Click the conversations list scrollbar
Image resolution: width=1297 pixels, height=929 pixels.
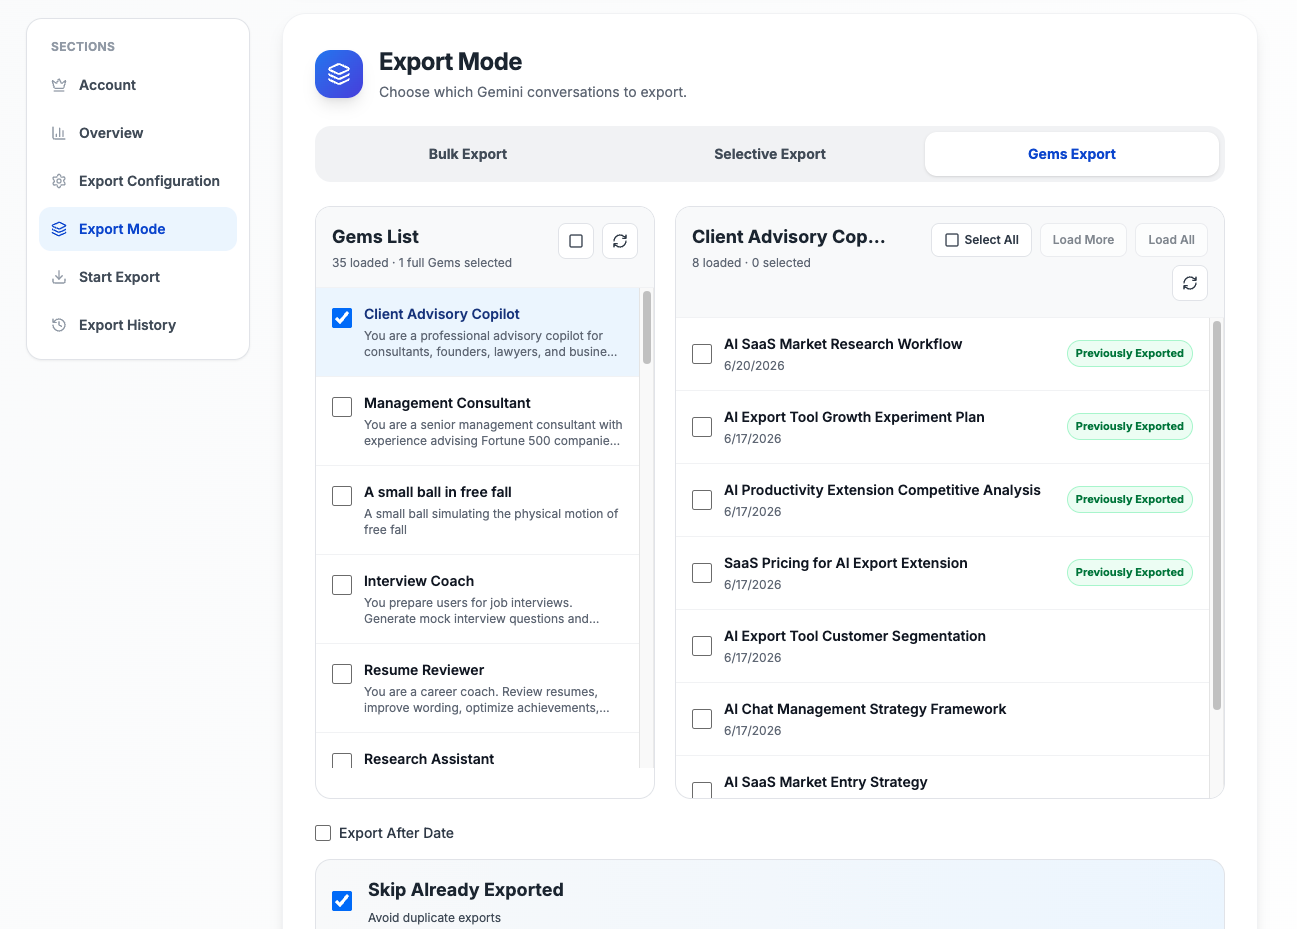1217,515
